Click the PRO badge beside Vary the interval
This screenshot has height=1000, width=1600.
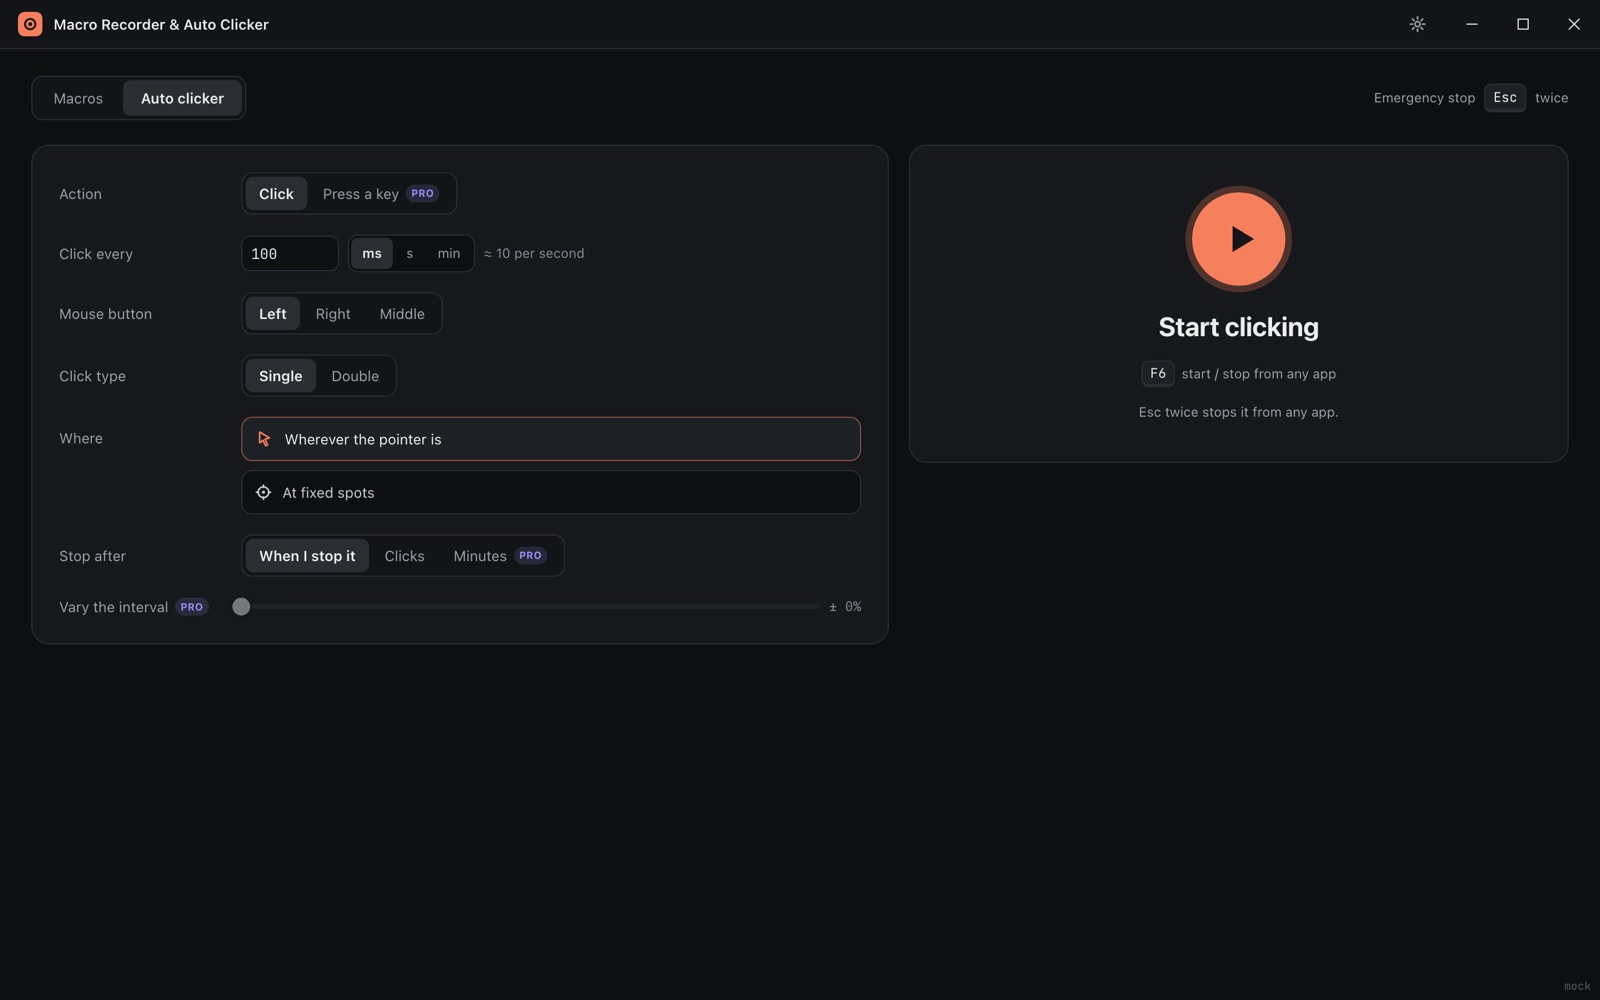192,607
